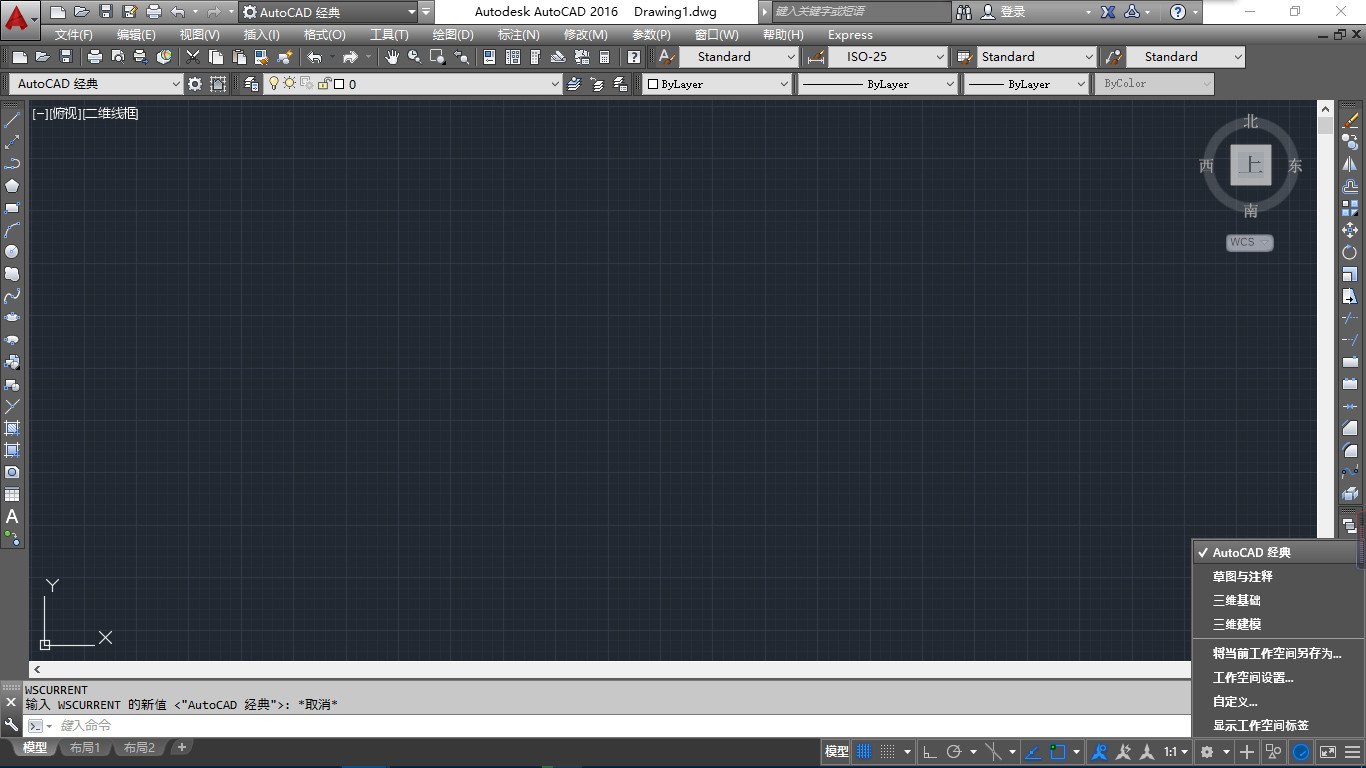Open the 绘图(D) menu
The image size is (1366, 768).
[x=453, y=34]
